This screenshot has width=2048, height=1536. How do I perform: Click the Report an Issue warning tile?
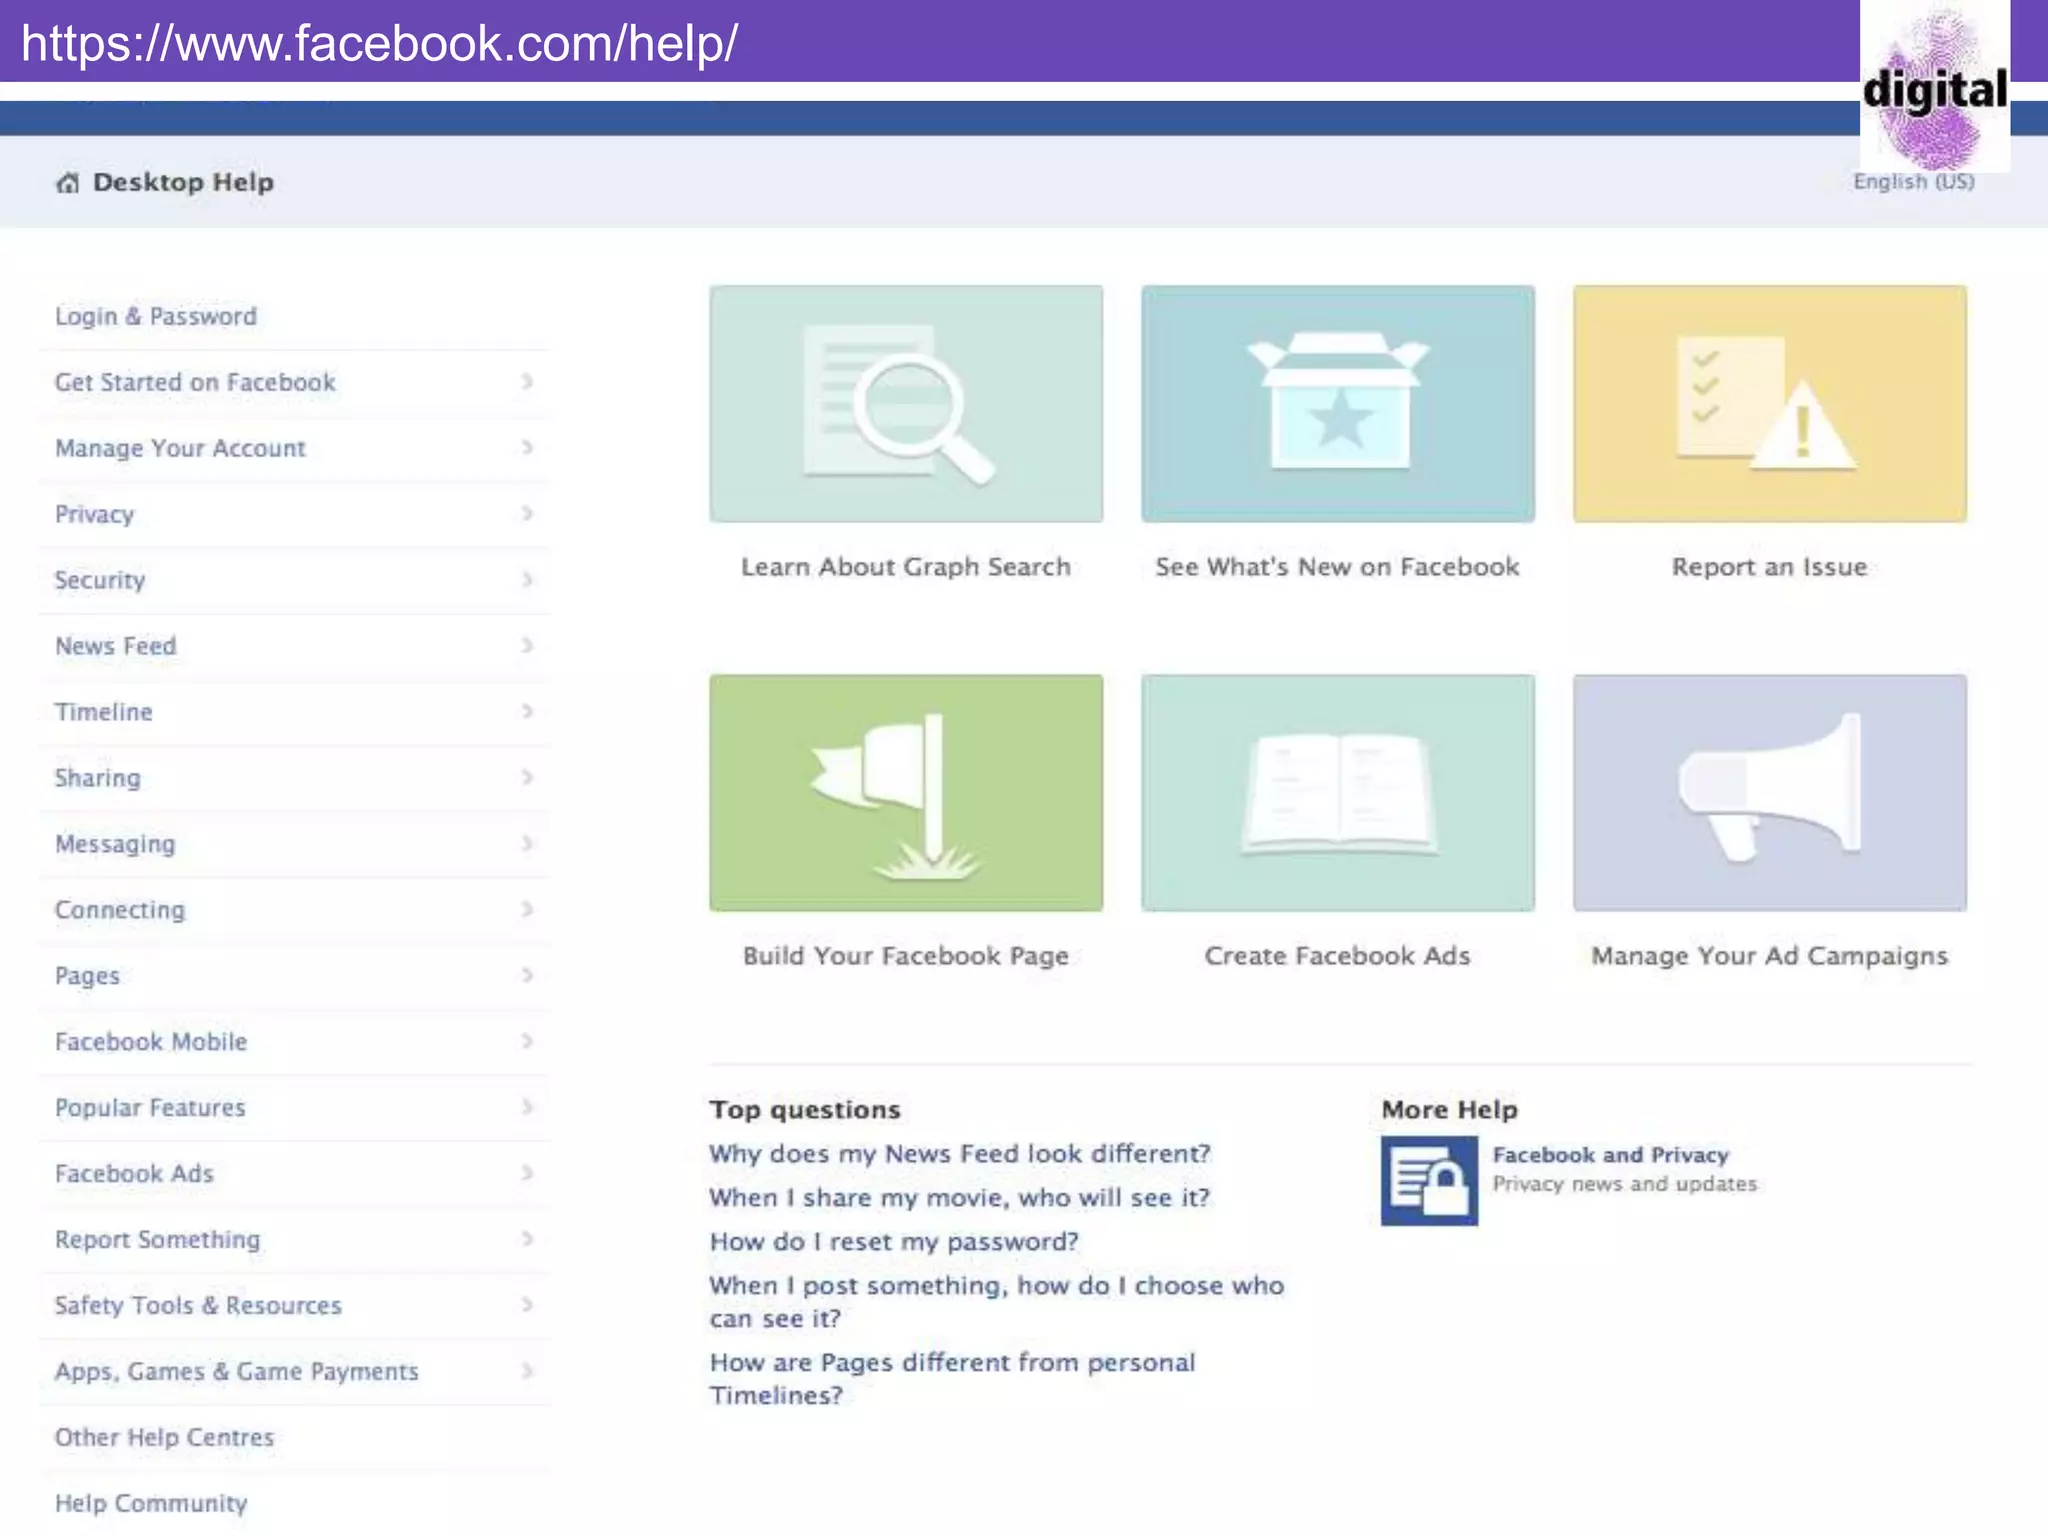point(1769,404)
